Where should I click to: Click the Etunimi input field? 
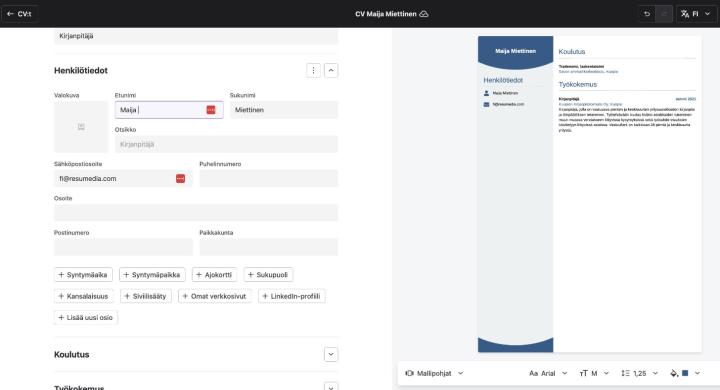point(169,110)
